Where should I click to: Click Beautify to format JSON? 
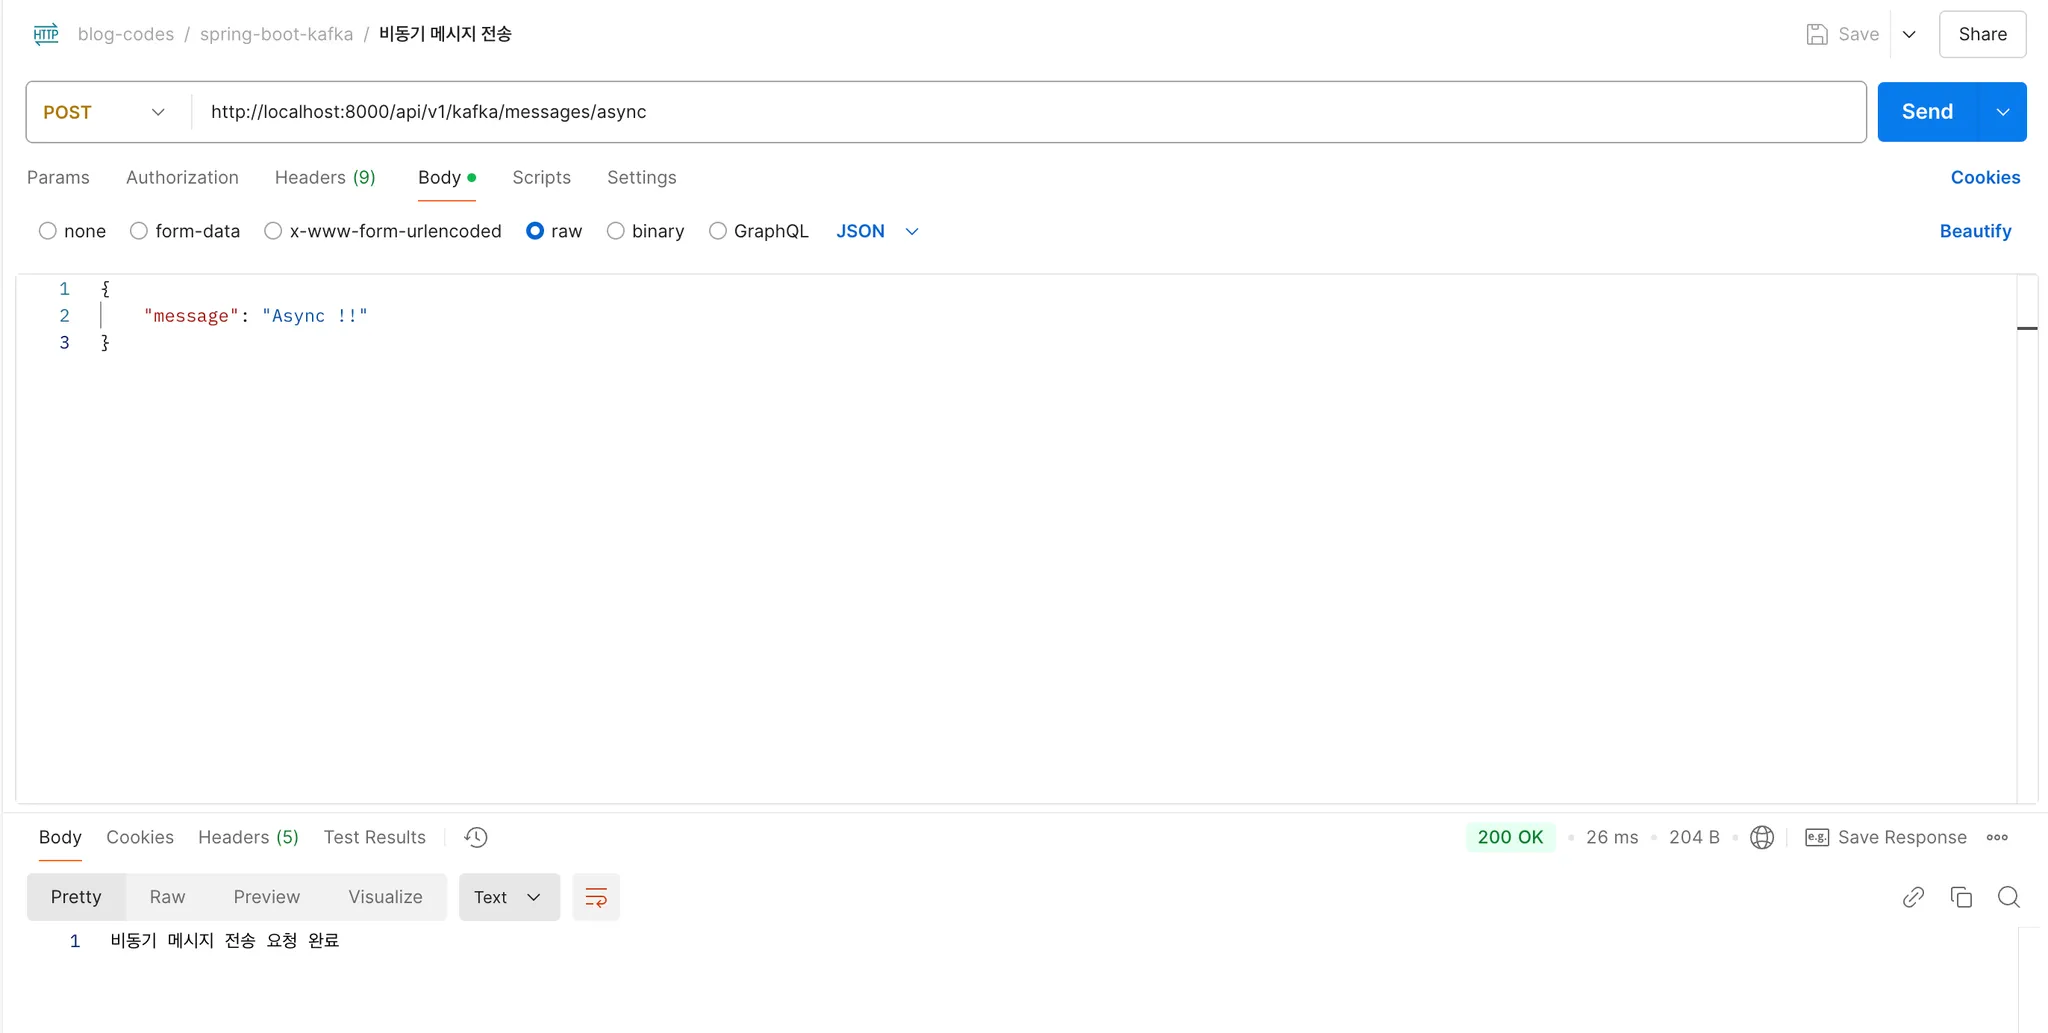coord(1975,231)
